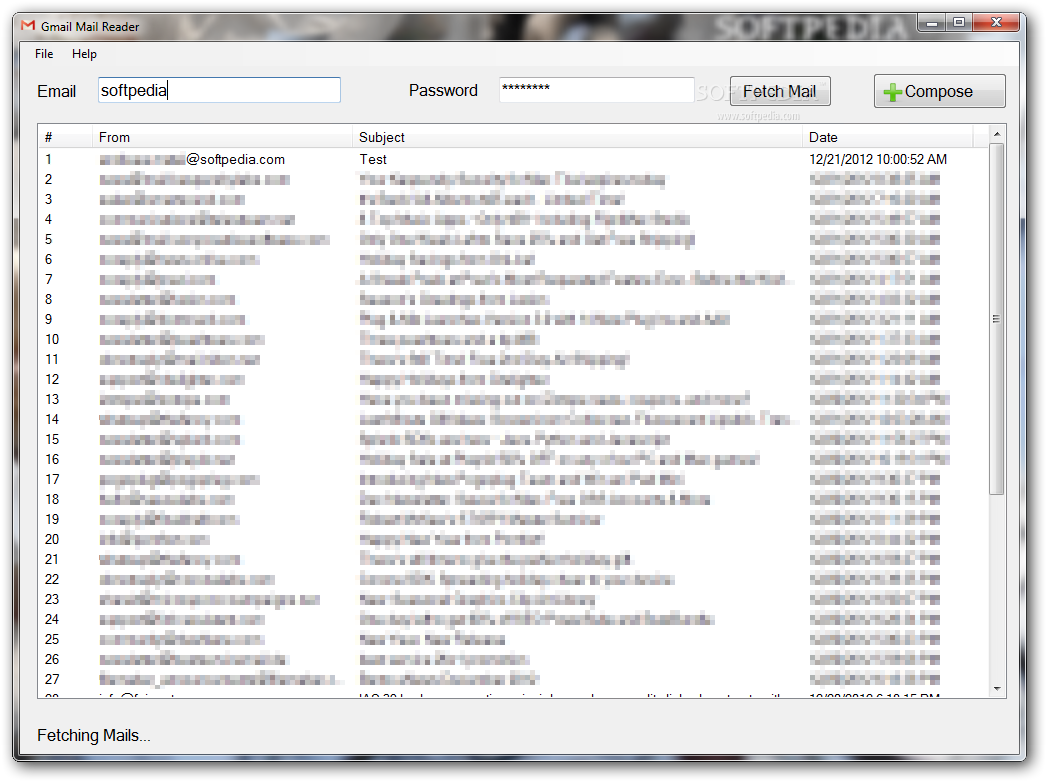Sort by the From column header

pyautogui.click(x=222, y=138)
